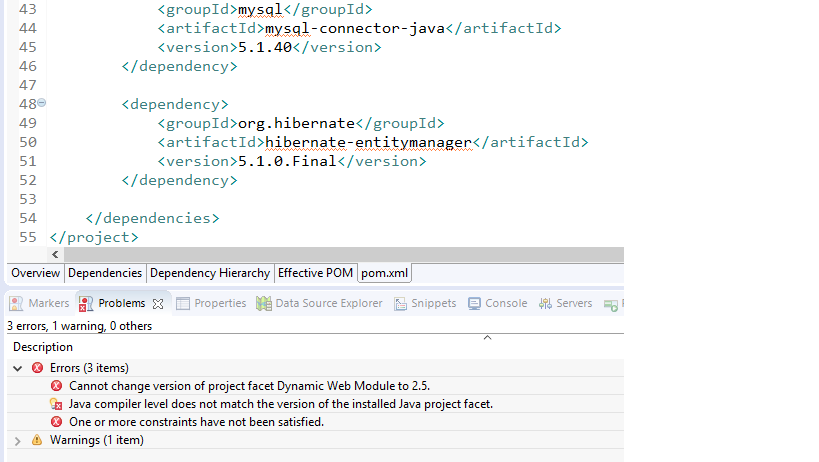
Task: Click the Problems view icon
Action: tap(86, 303)
